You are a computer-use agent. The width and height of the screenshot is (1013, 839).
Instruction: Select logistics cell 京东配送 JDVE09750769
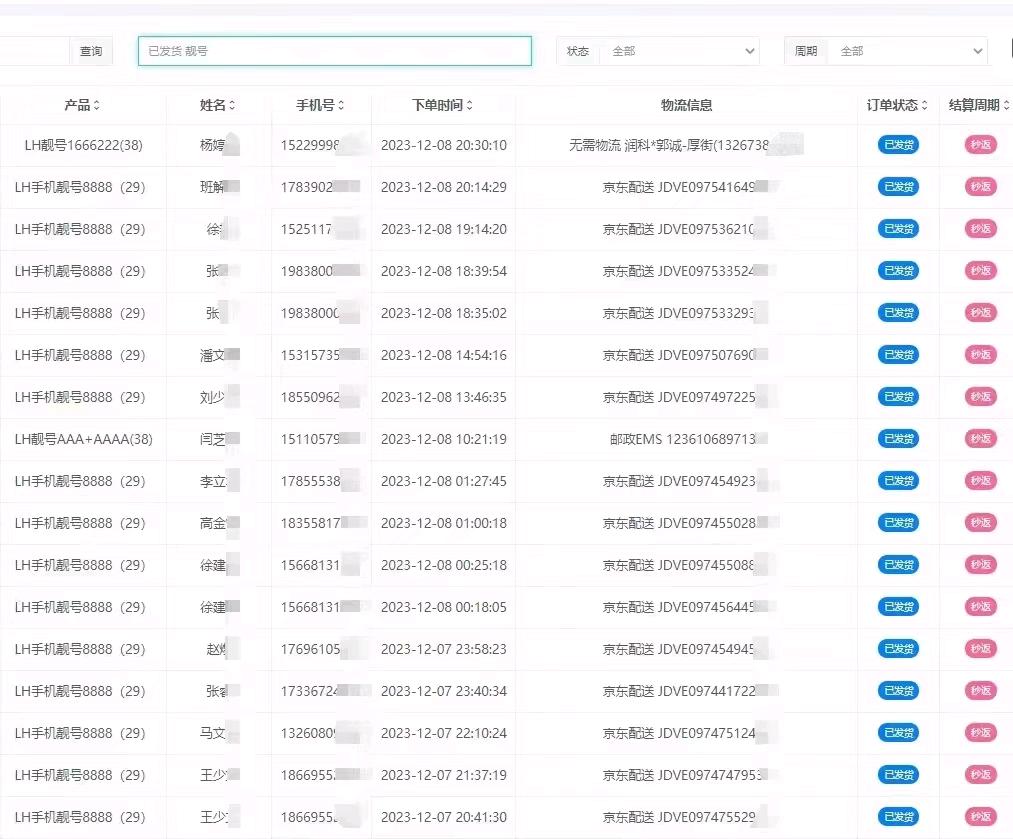[x=686, y=355]
